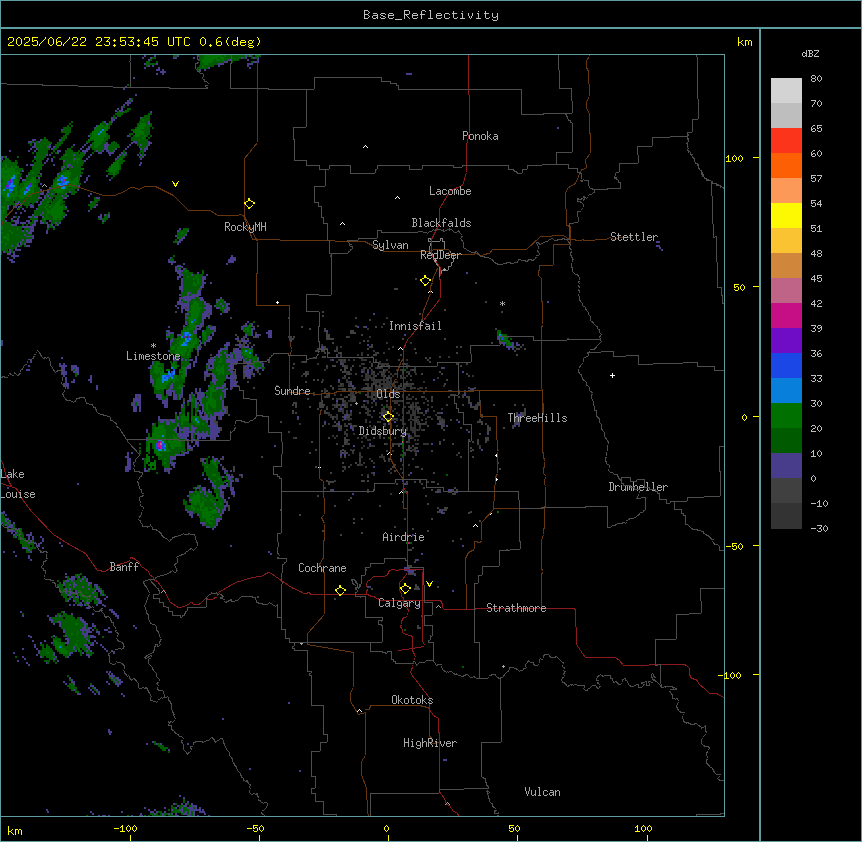
Task: Click the magenta-core storm cell southeast of Limestone
Action: coord(161,445)
